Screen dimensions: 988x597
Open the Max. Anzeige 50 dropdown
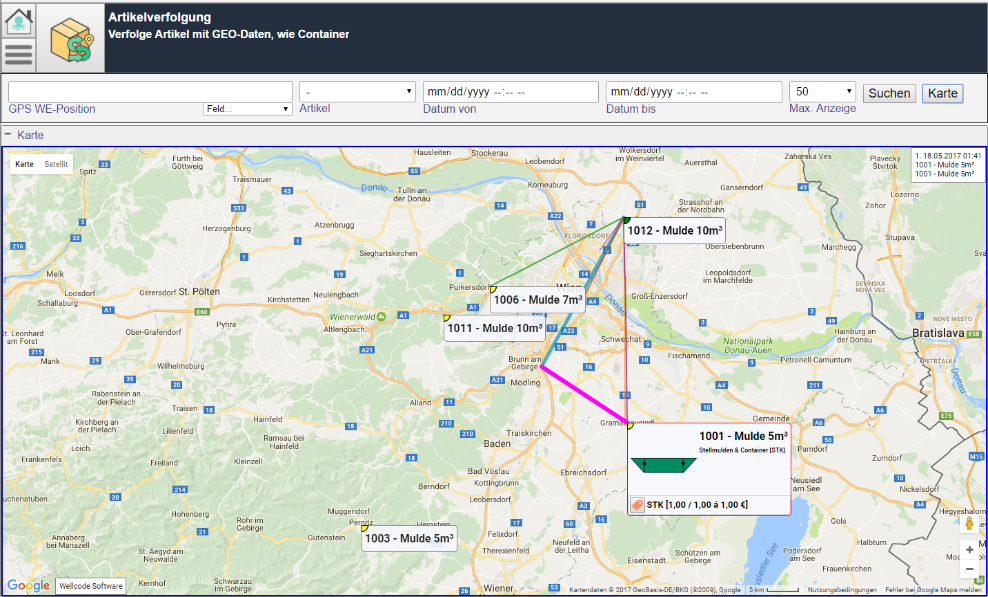pyautogui.click(x=822, y=91)
